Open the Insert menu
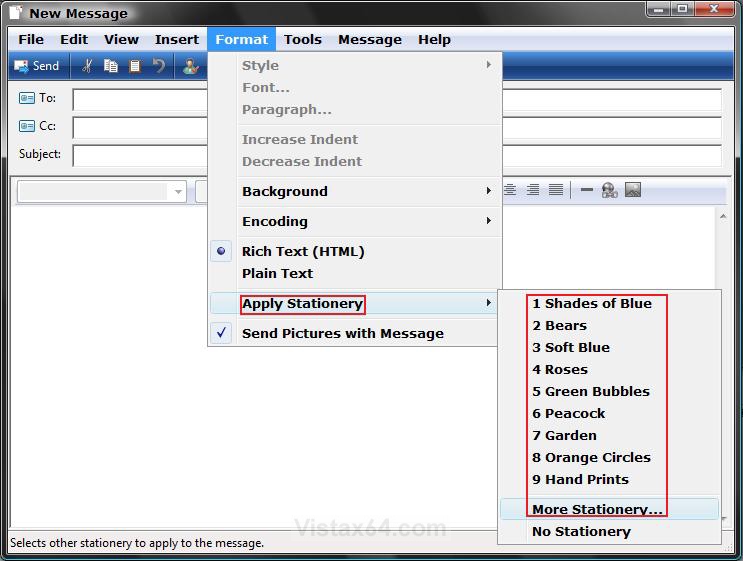The height and width of the screenshot is (561, 743). click(x=177, y=39)
